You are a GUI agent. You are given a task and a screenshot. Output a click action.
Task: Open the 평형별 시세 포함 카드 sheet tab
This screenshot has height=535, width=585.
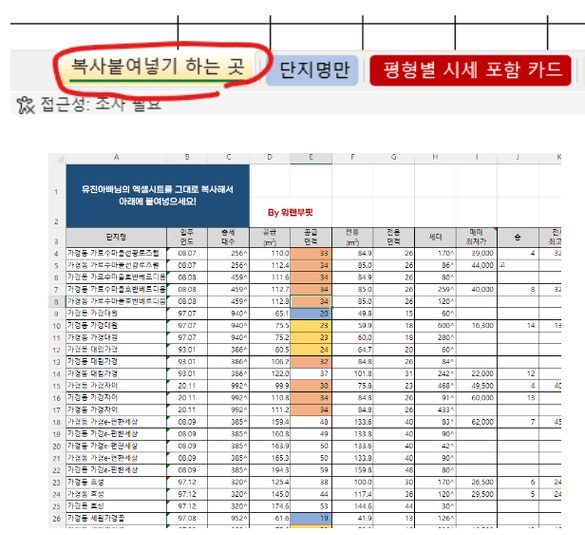470,70
